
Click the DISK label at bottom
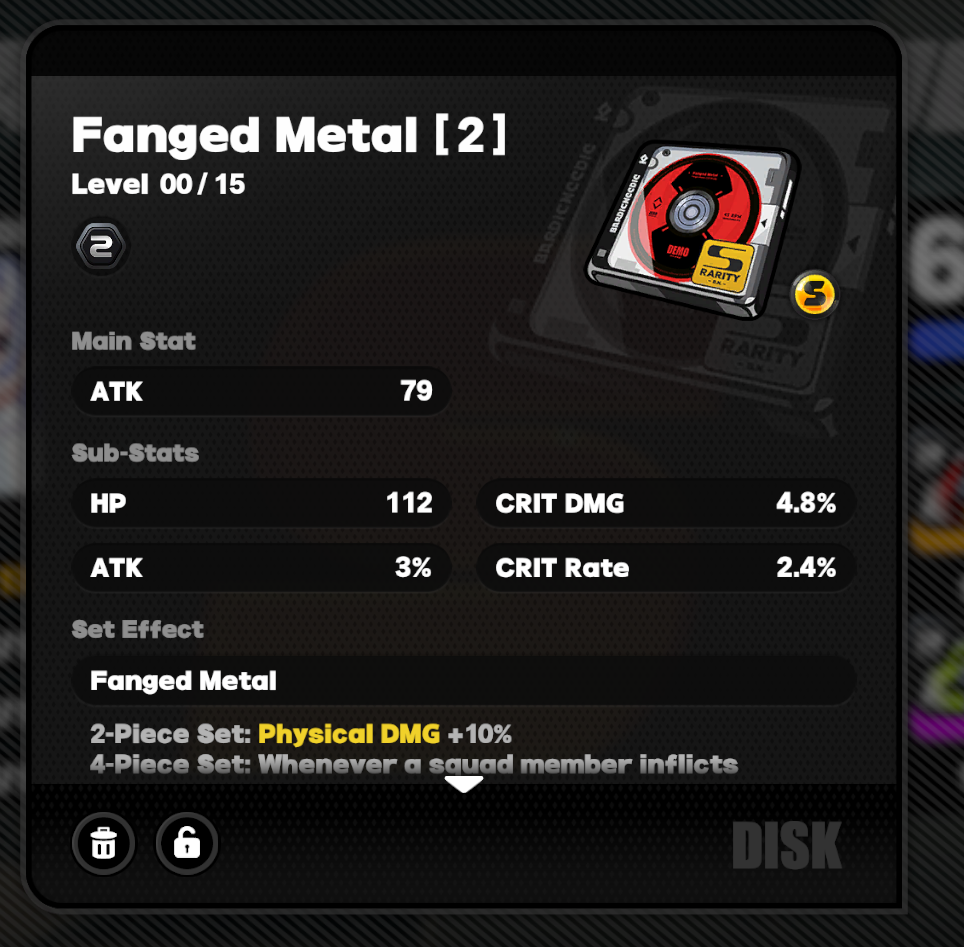[x=787, y=846]
